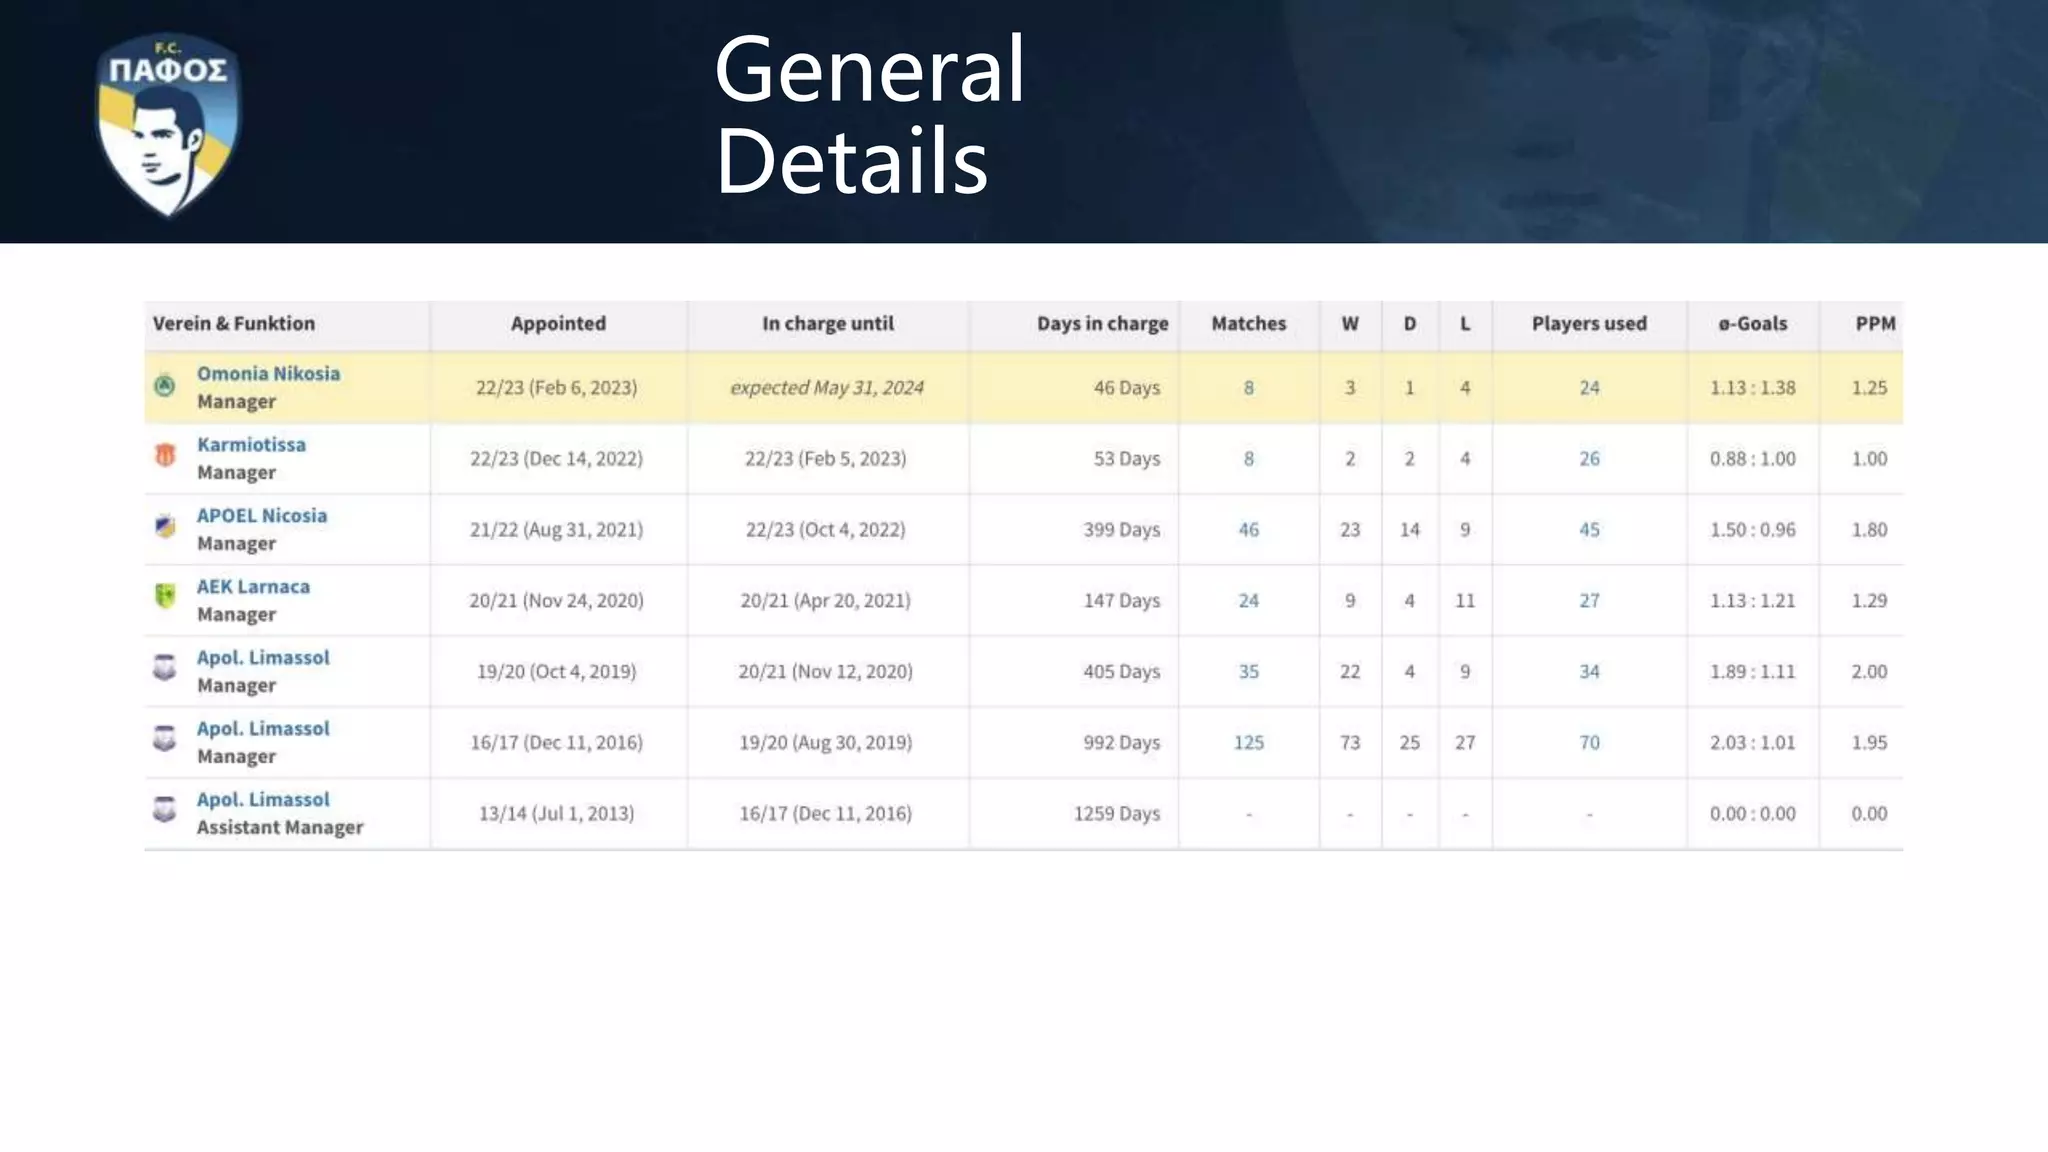Open the AEK Larnaca club link
This screenshot has height=1152, width=2048.
click(253, 586)
